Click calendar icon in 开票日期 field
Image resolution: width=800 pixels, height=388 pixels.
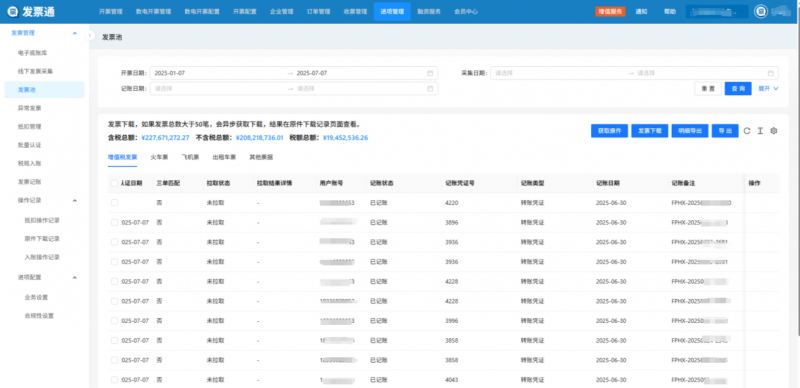click(x=430, y=73)
